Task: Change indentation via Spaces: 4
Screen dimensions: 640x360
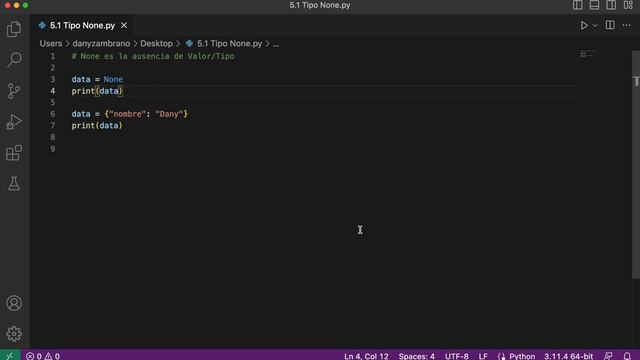Action: pyautogui.click(x=416, y=356)
